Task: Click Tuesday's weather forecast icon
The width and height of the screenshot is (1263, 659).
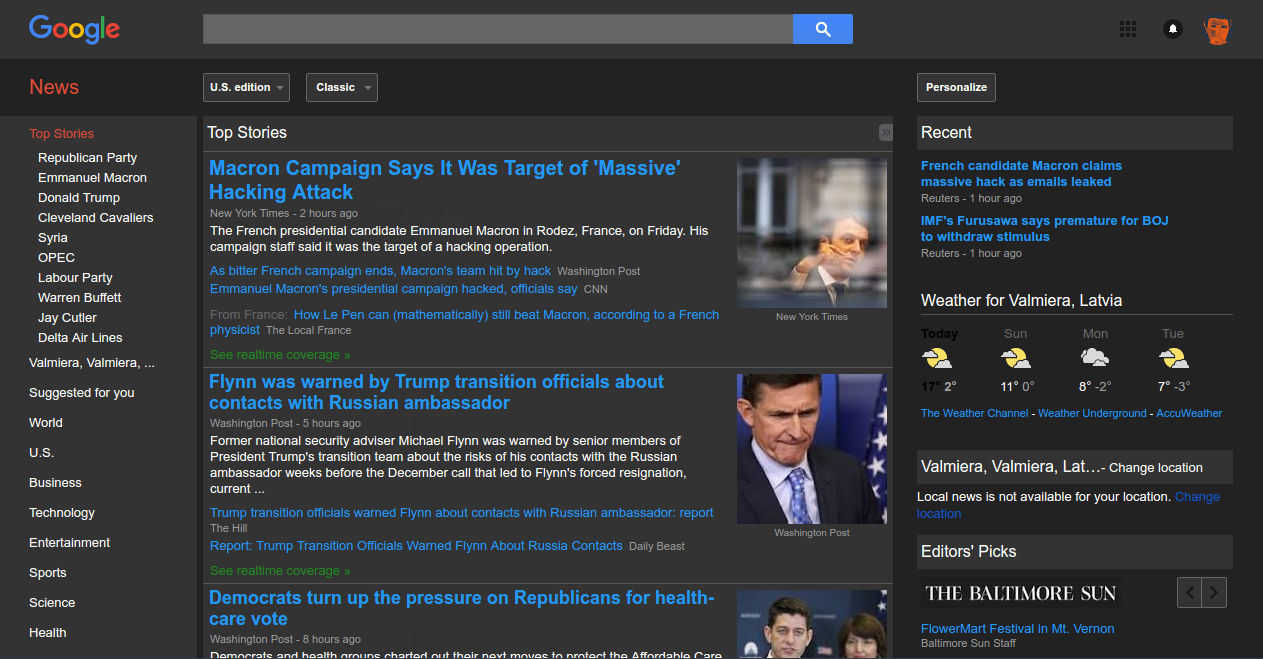Action: pyautogui.click(x=1173, y=358)
